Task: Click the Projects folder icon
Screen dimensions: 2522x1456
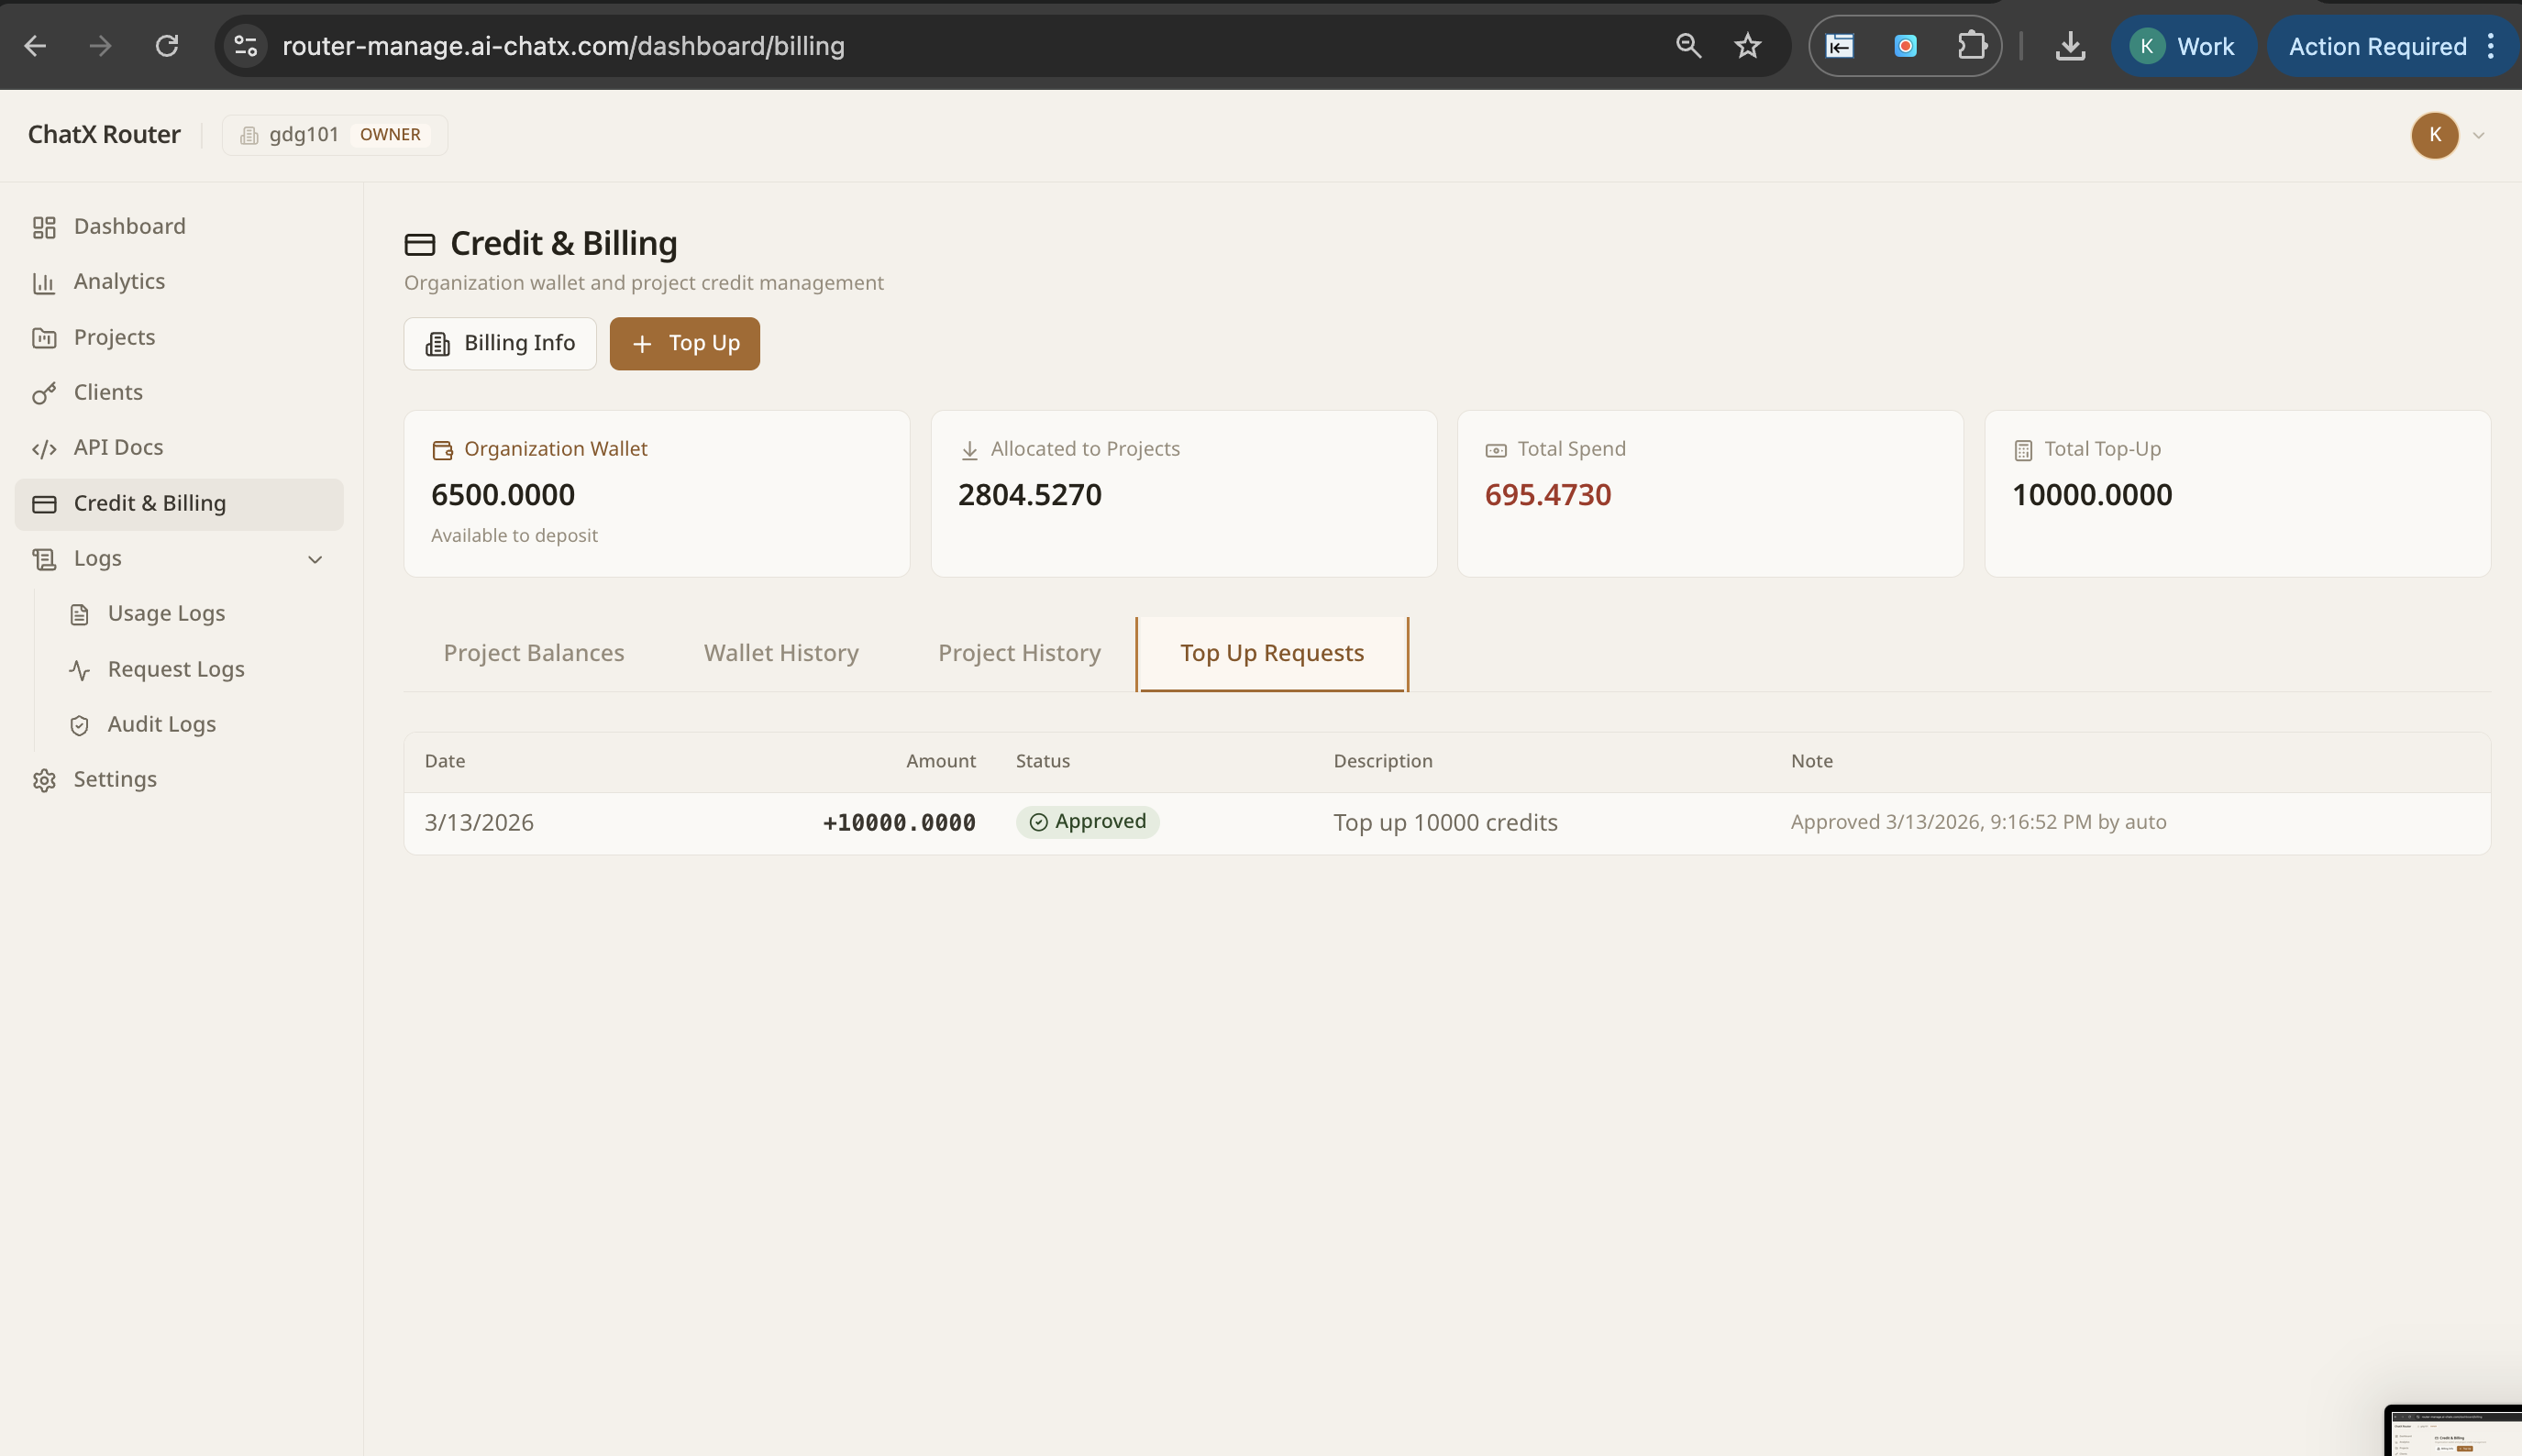Action: 44,338
